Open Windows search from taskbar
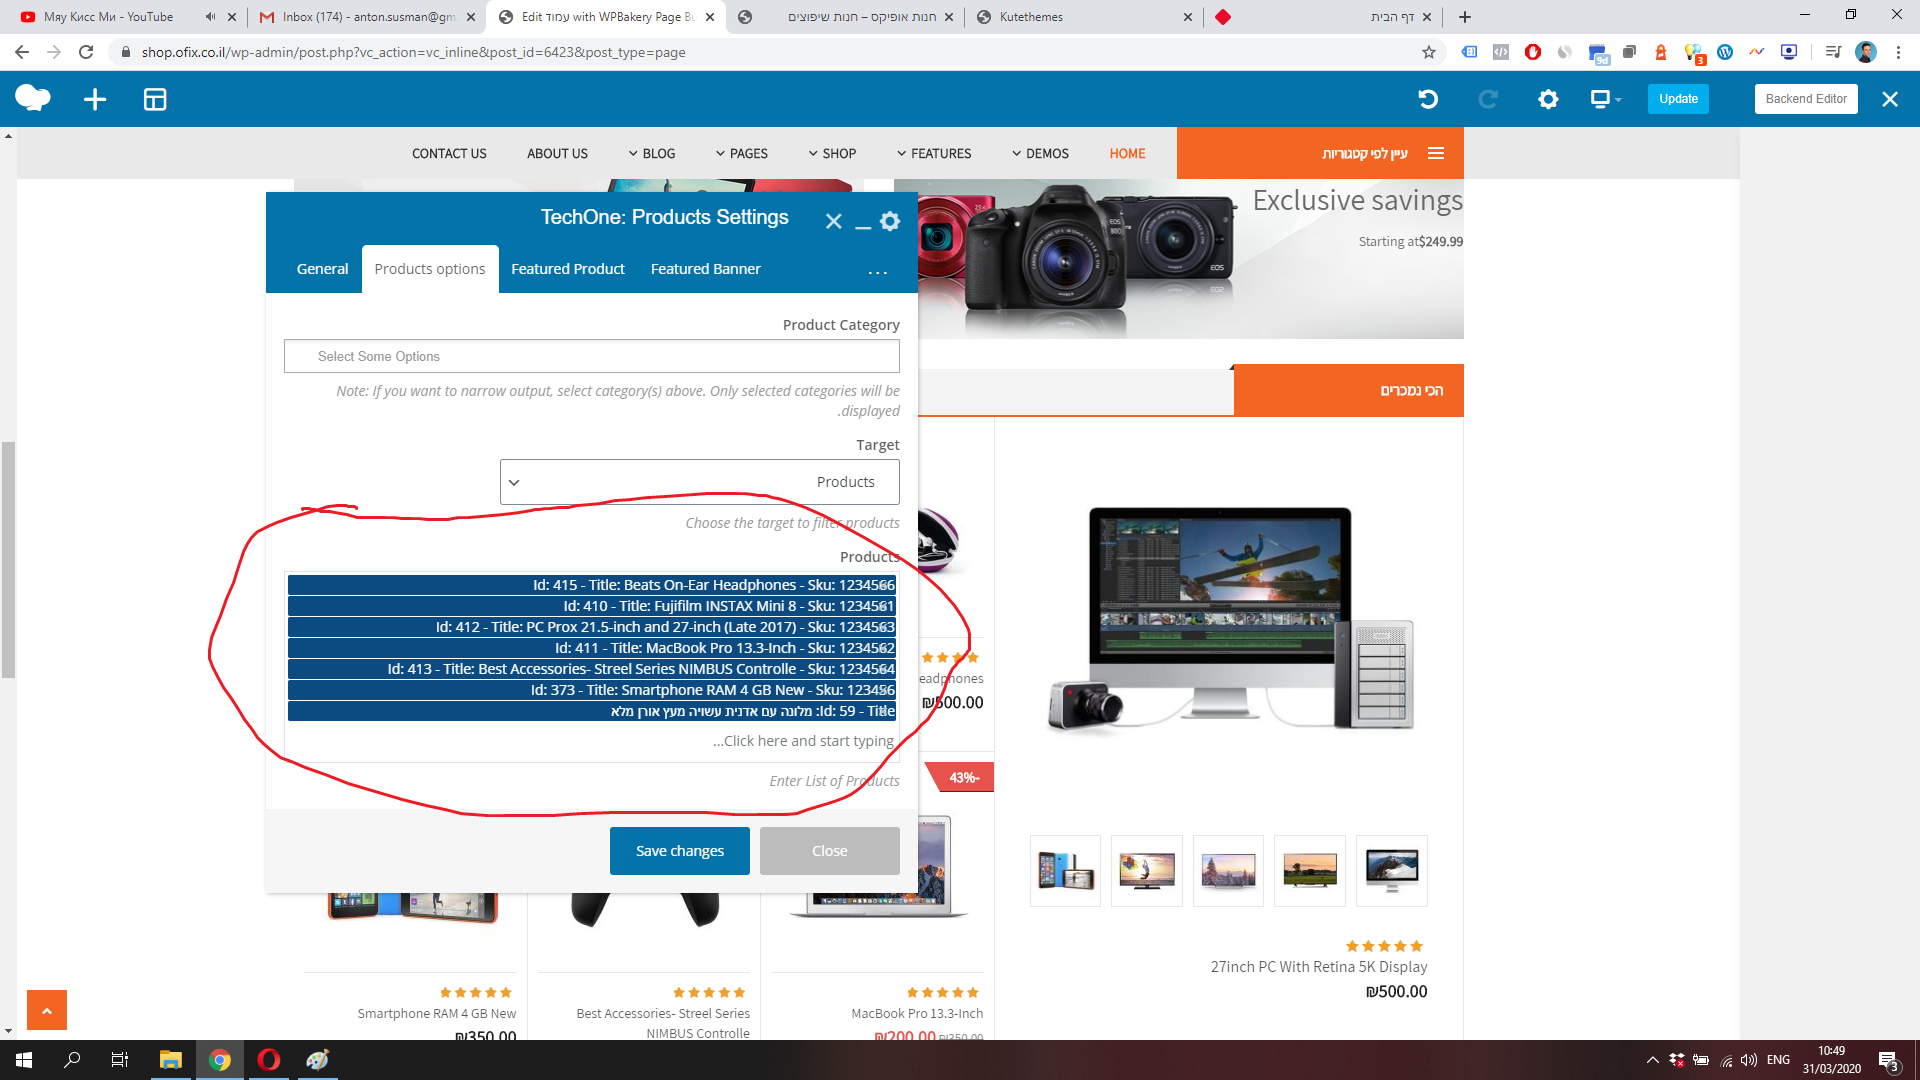Screen dimensions: 1920x1080 [x=72, y=1060]
